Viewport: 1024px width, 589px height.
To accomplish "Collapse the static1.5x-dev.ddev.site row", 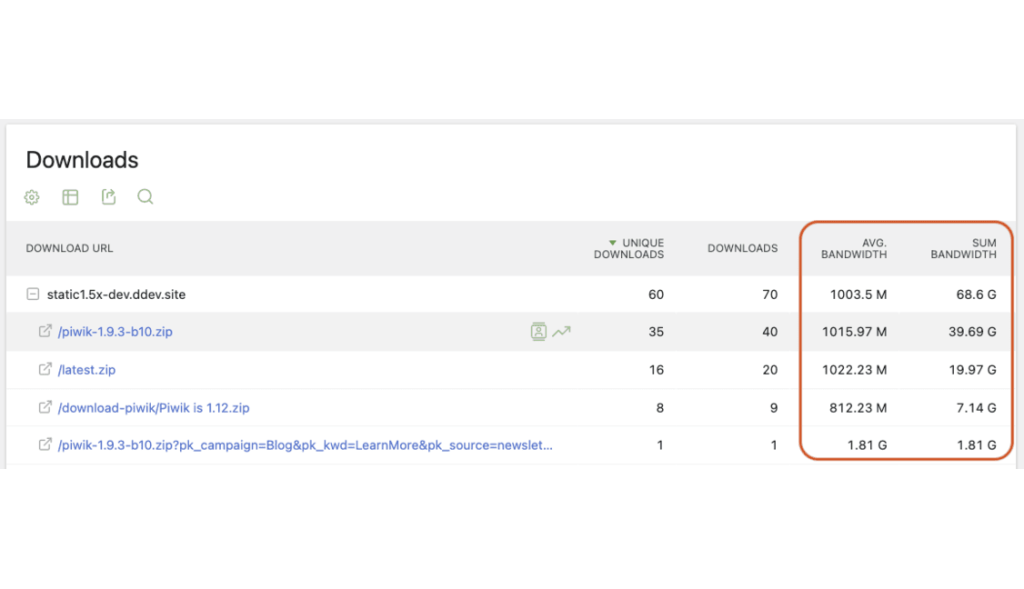I will 33,294.
